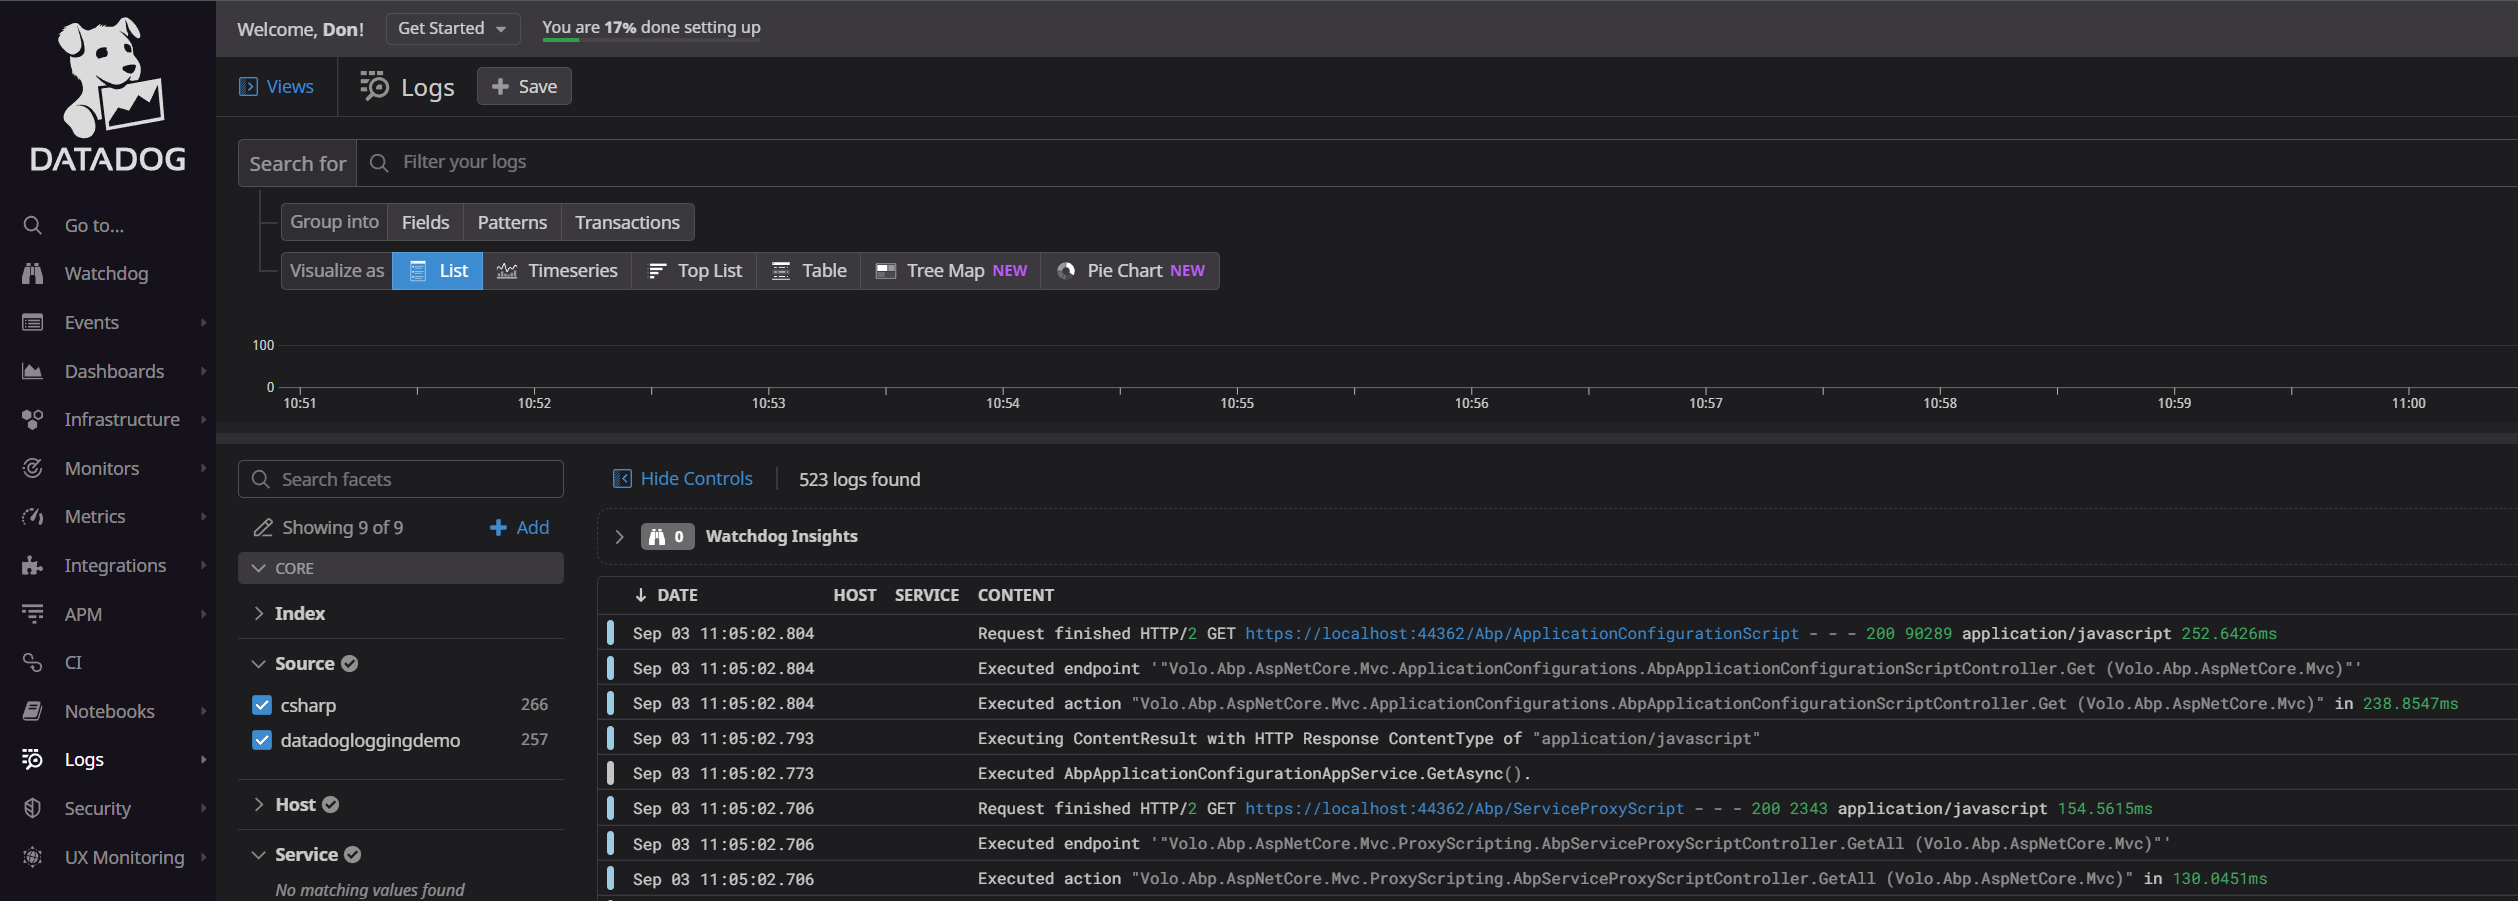Click the APM sidebar icon
The height and width of the screenshot is (901, 2518).
click(33, 614)
